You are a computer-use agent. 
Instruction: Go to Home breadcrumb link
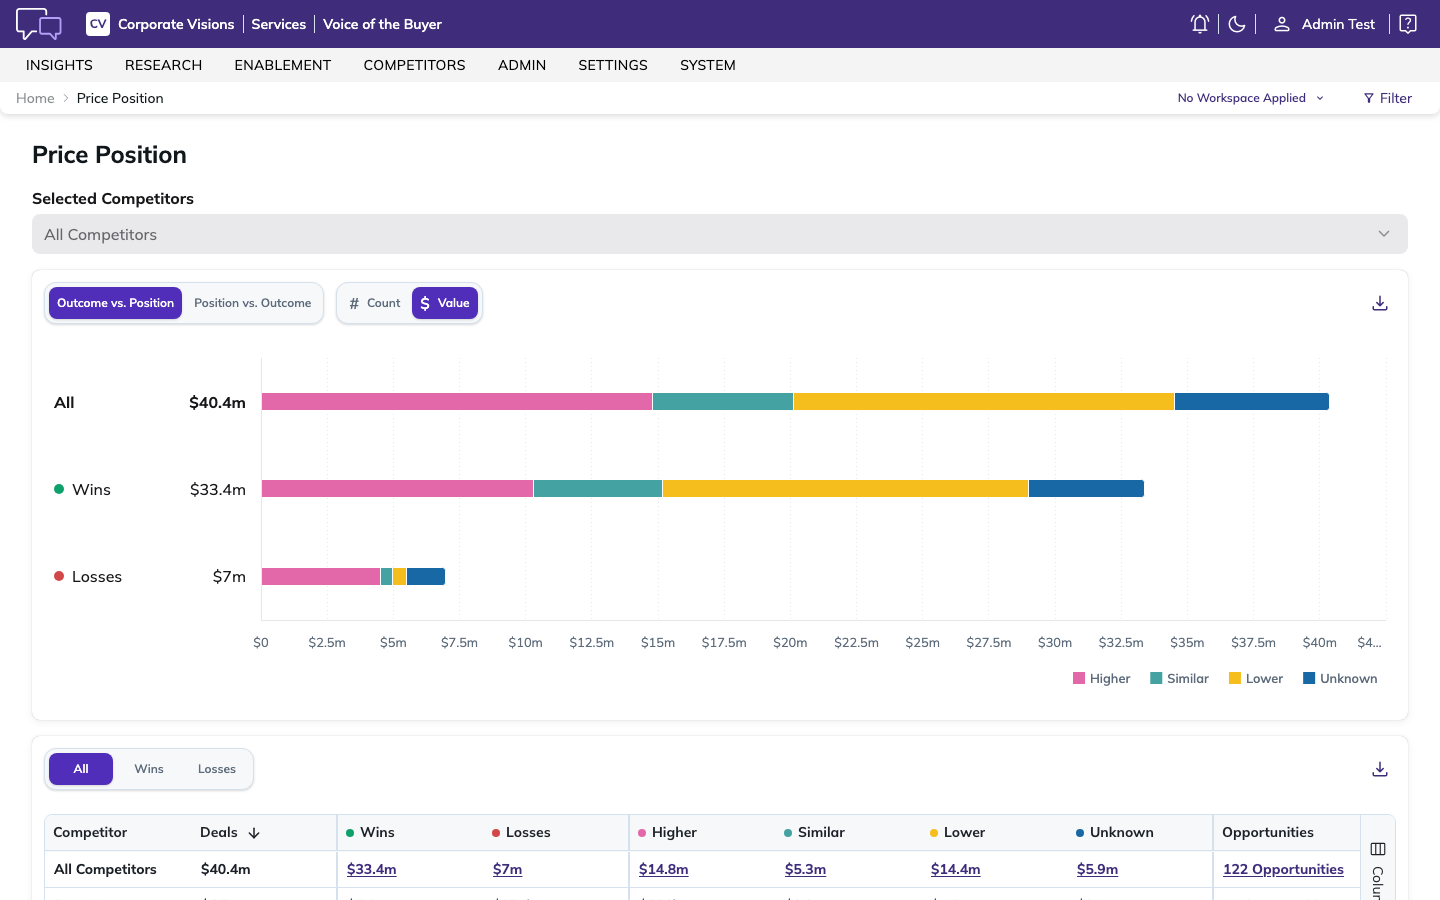click(35, 98)
